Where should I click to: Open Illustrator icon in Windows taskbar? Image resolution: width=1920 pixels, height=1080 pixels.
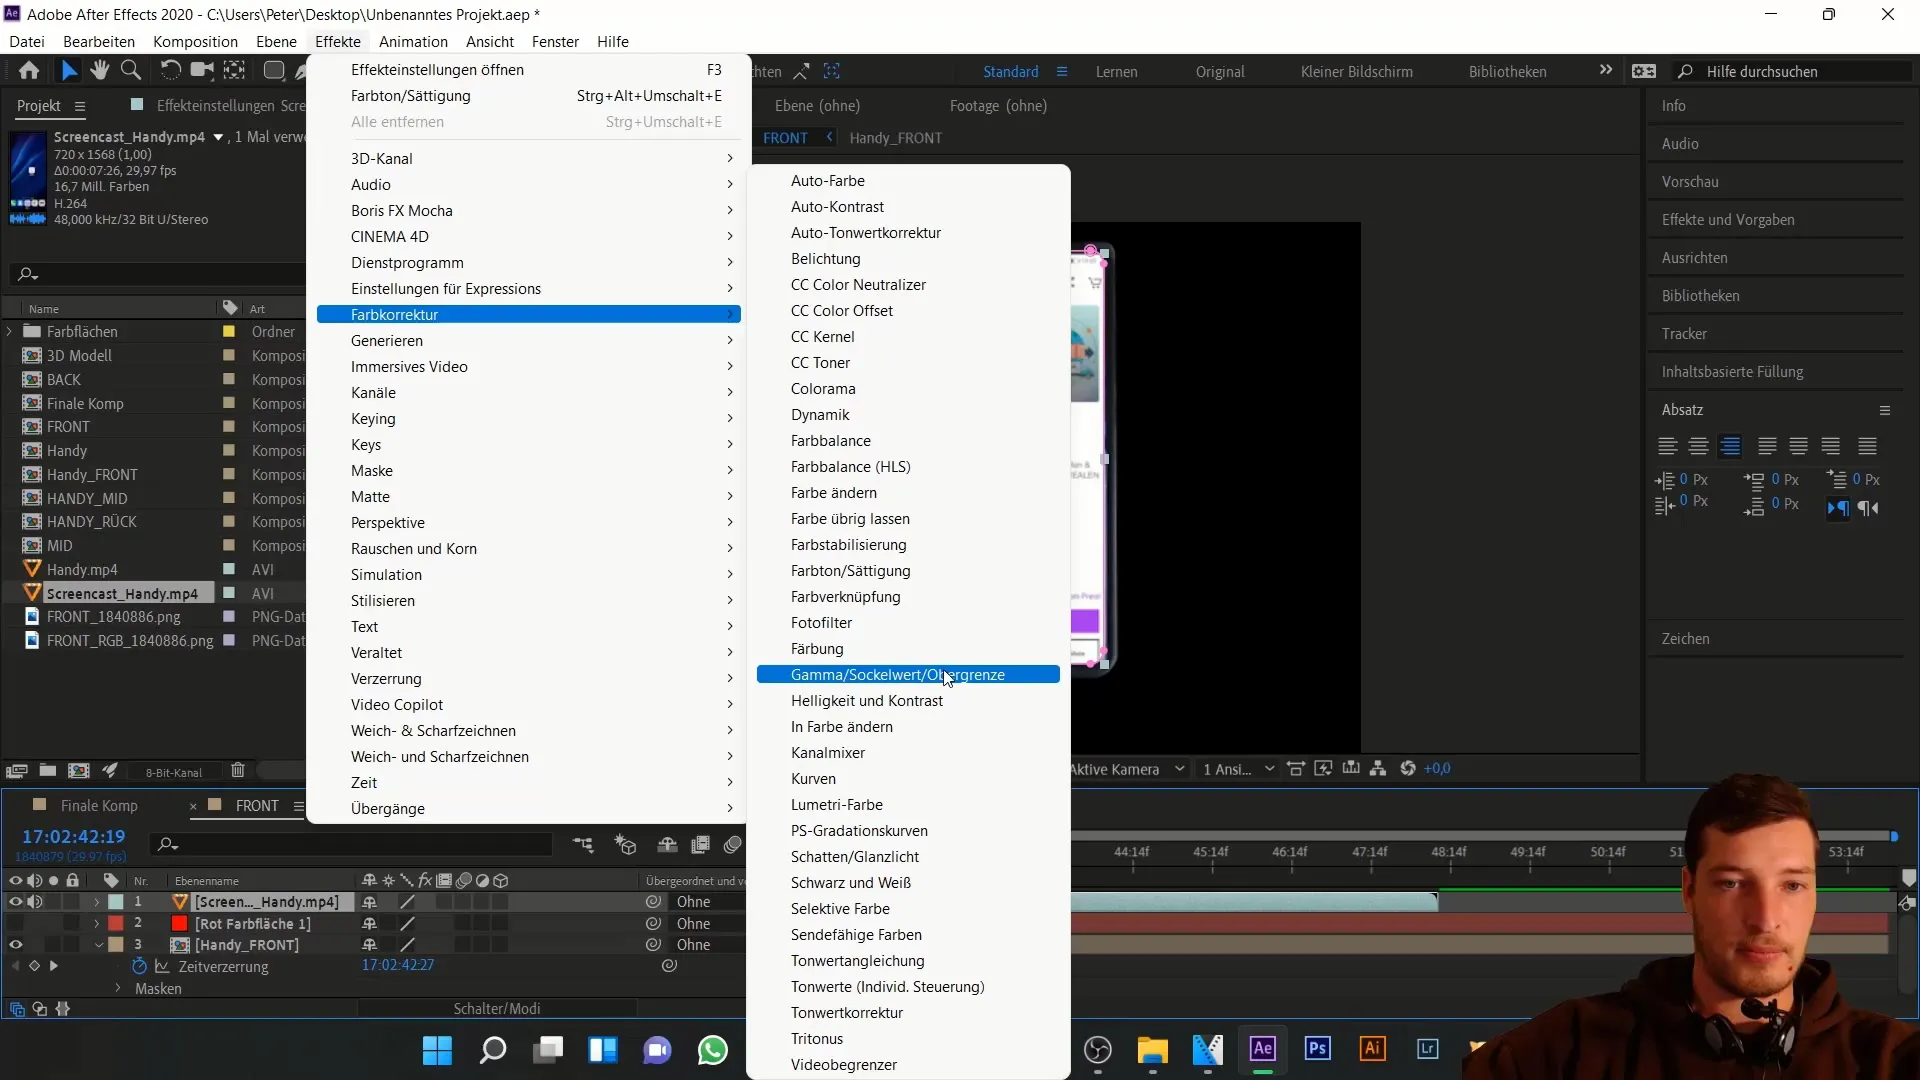[1372, 1049]
